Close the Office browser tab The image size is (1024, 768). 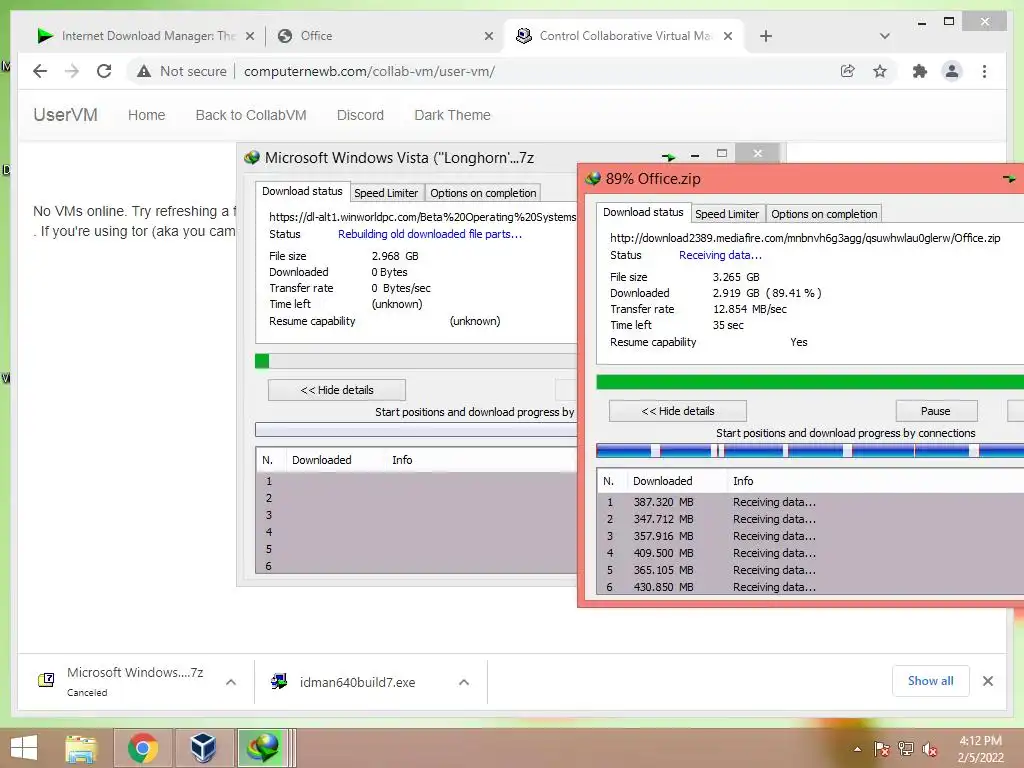click(x=488, y=36)
